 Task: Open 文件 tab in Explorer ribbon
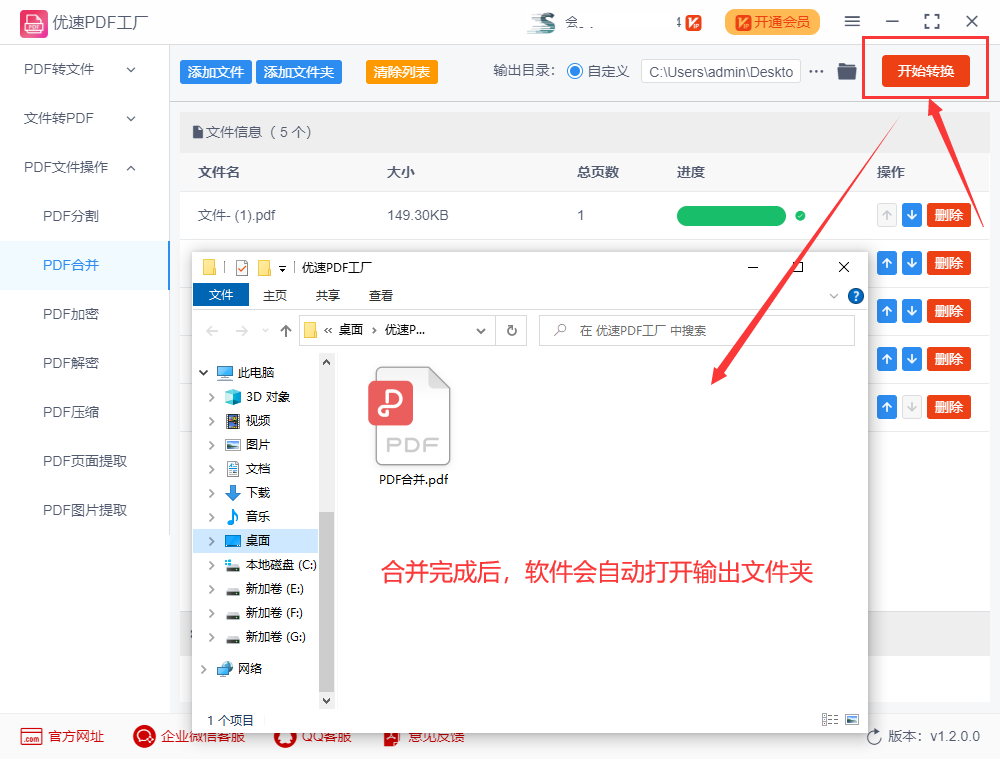[x=221, y=295]
